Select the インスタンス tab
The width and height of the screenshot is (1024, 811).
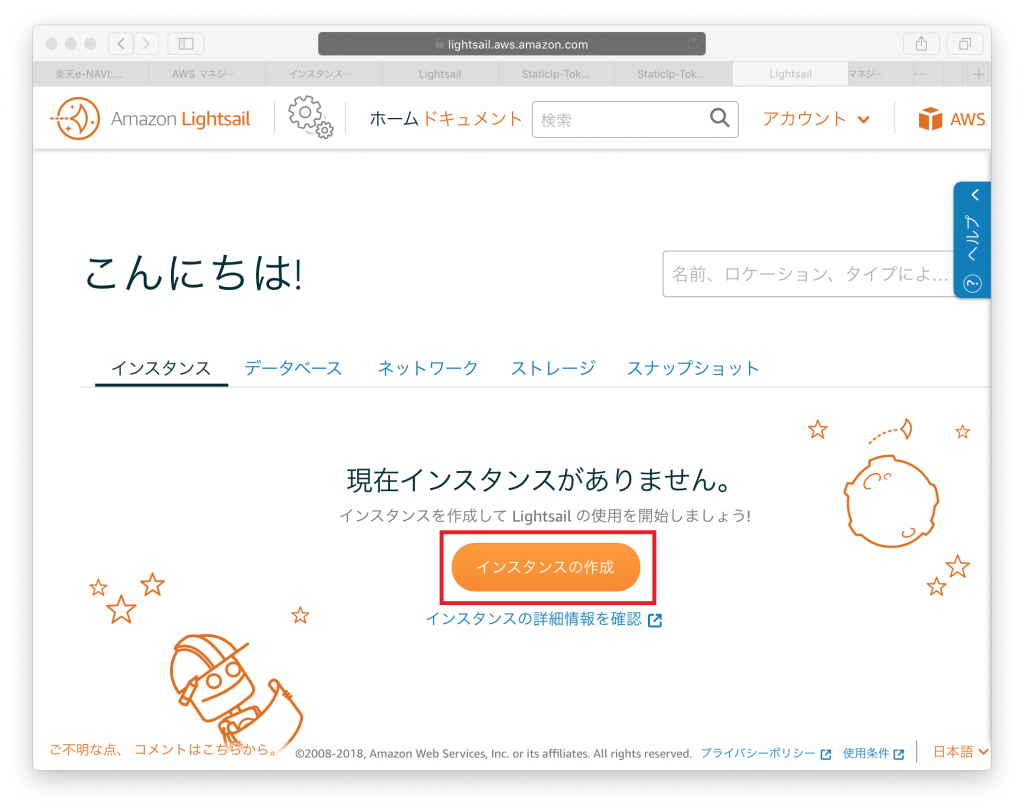[161, 368]
